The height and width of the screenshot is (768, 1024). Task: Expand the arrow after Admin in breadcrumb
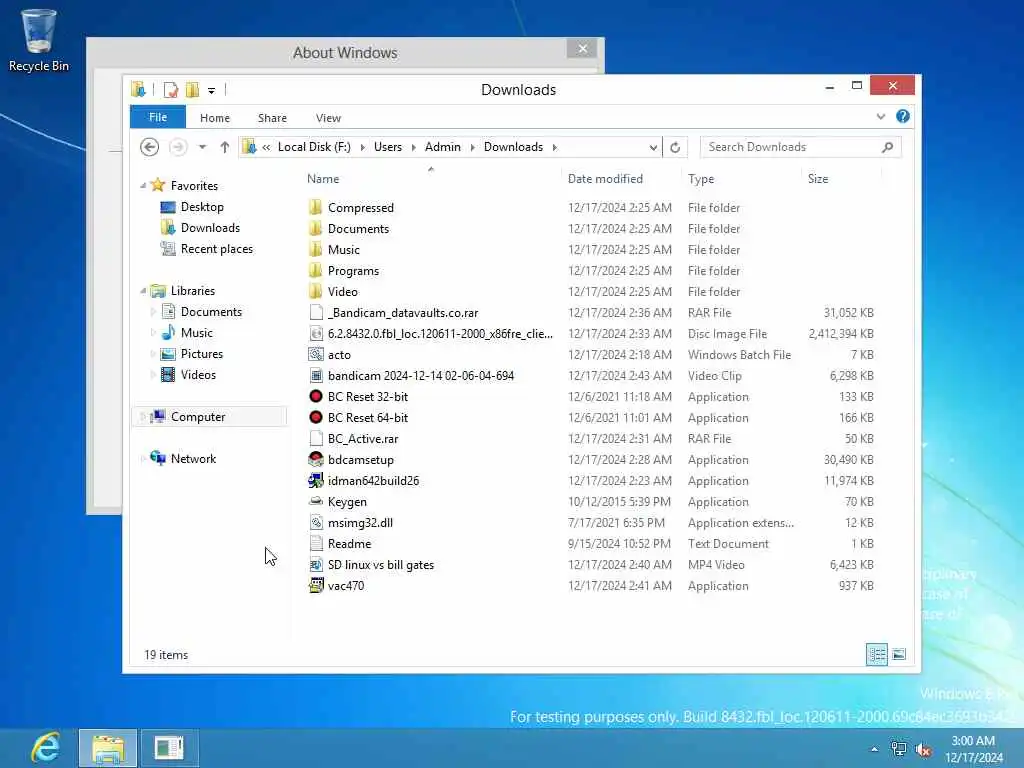point(473,147)
